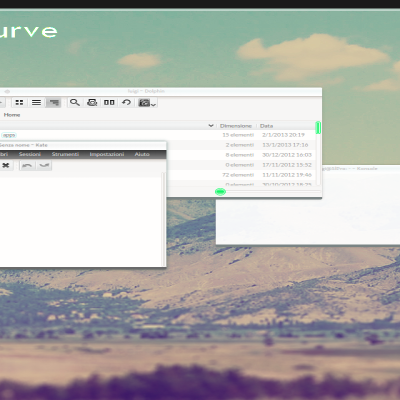Open the Dolphin control toolbar button
This screenshot has width=400, height=400.
(x=144, y=103)
